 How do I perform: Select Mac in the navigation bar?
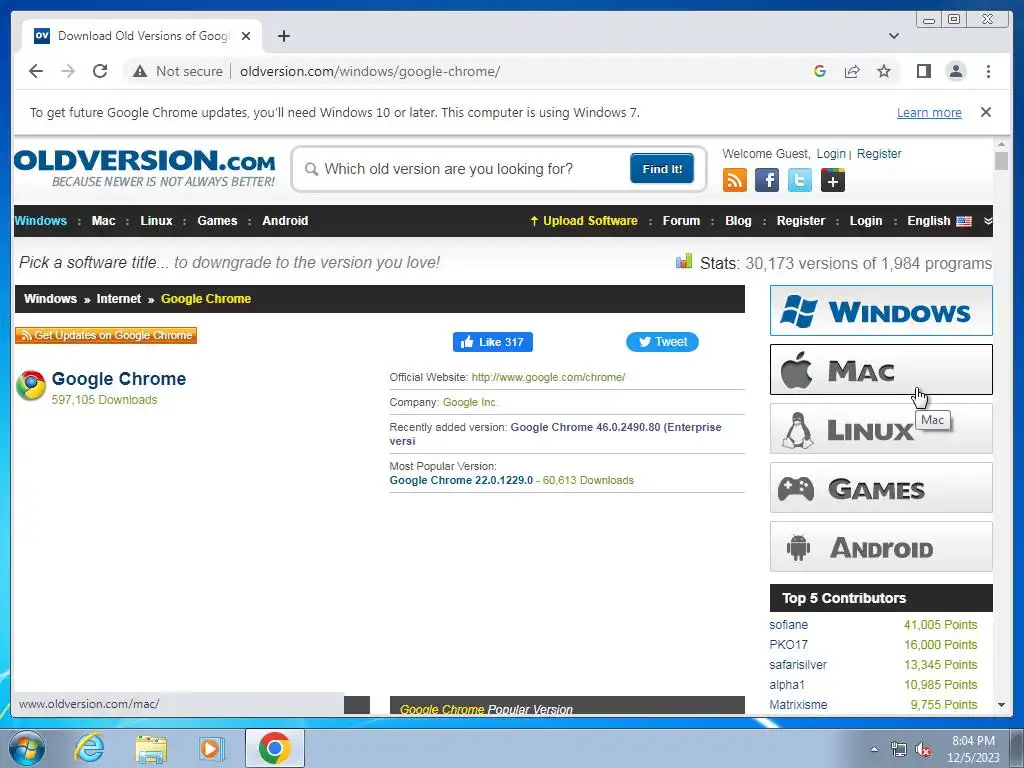point(103,221)
